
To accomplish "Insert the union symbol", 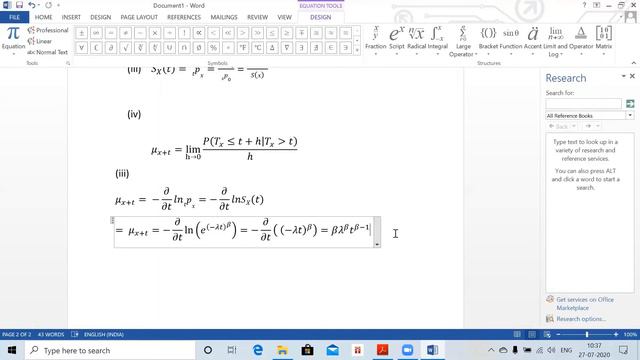I will [x=170, y=48].
